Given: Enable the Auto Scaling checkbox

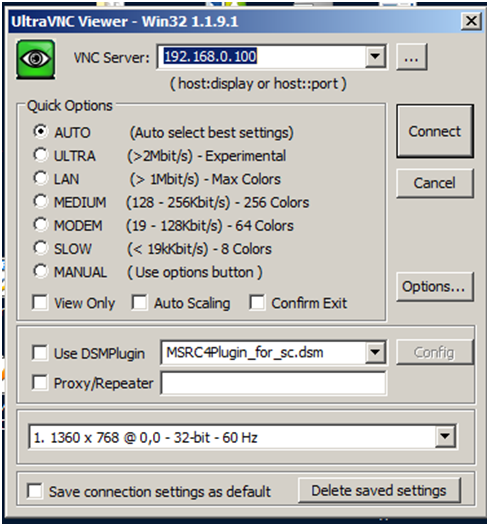Looking at the screenshot, I should 139,302.
